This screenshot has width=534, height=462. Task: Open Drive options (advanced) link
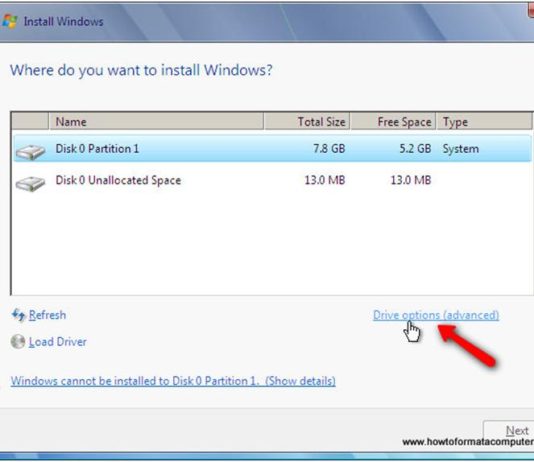pyautogui.click(x=436, y=315)
